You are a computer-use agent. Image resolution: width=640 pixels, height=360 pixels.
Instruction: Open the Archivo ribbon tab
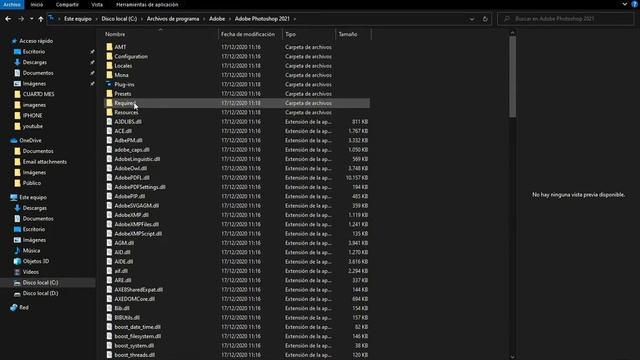(x=12, y=4)
